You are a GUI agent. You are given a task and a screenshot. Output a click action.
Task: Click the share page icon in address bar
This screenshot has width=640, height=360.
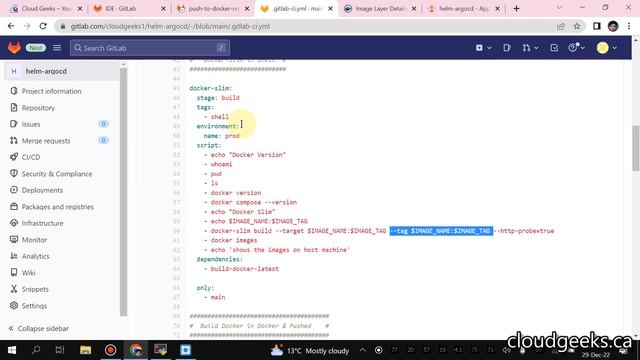[560, 26]
